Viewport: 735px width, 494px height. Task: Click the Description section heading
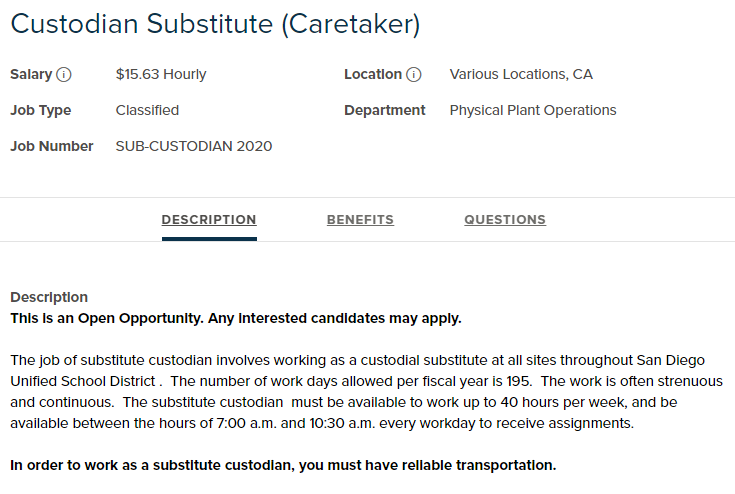click(49, 297)
